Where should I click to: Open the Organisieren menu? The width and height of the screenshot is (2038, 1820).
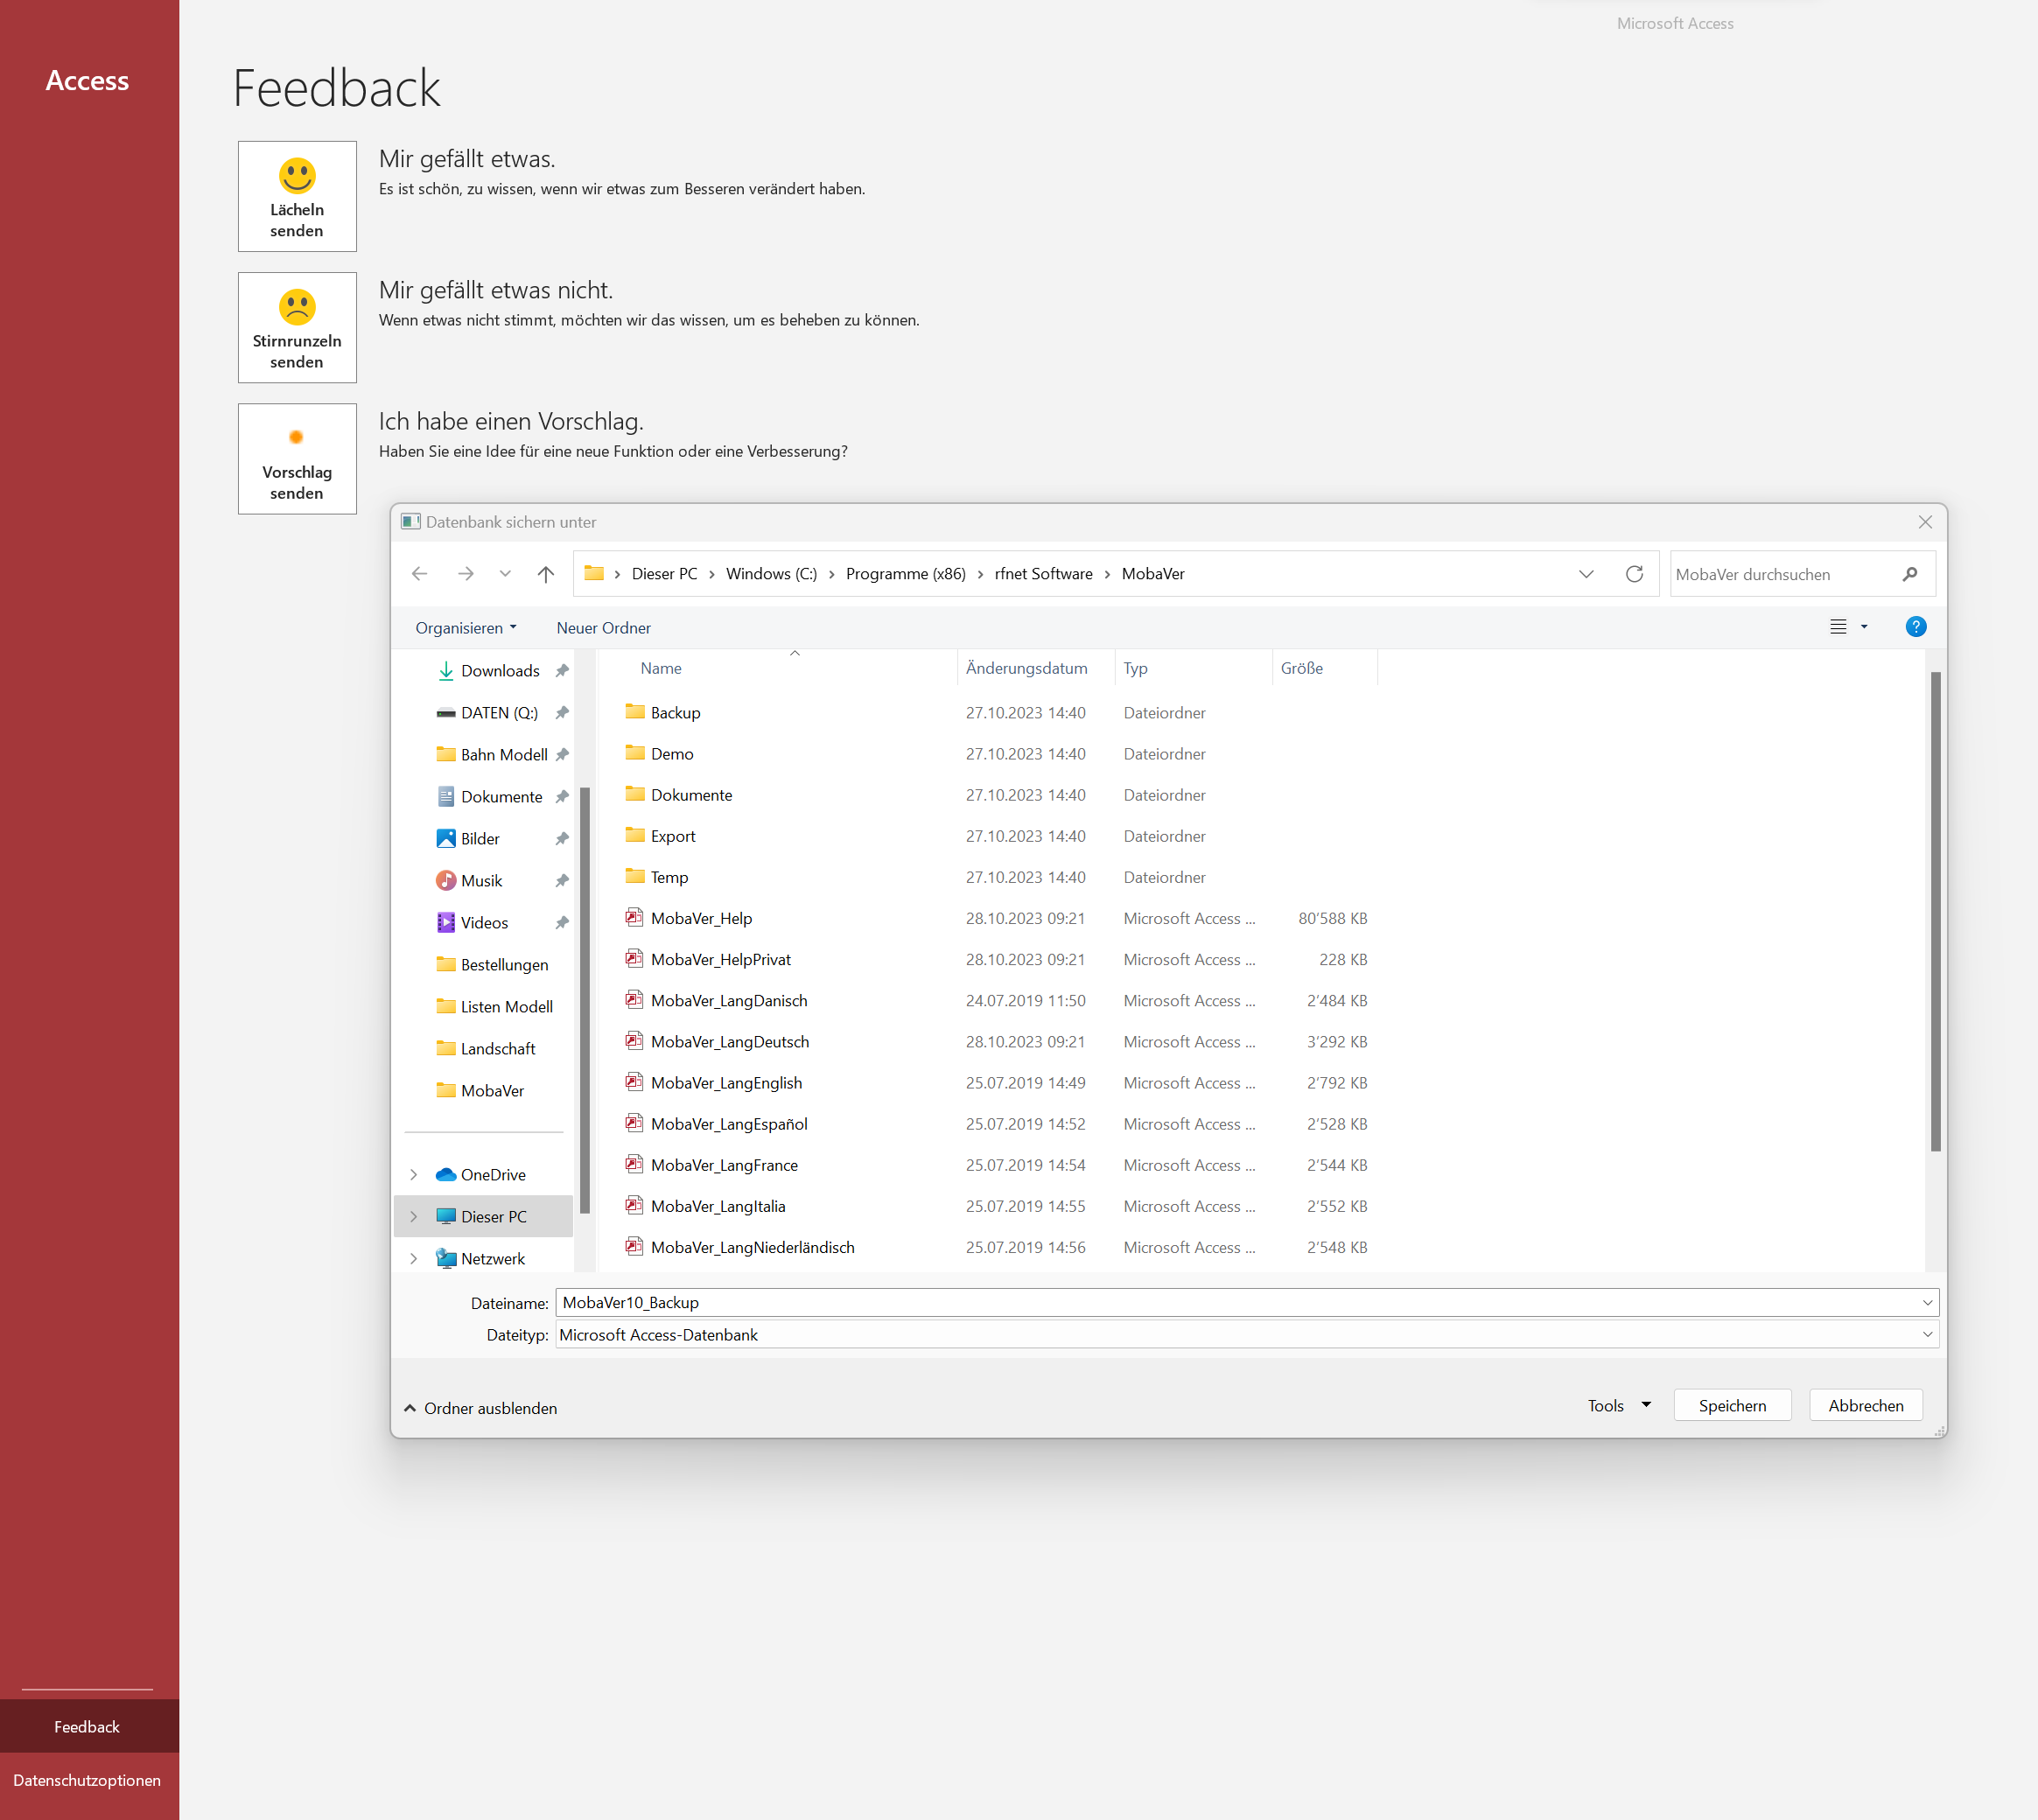(466, 628)
